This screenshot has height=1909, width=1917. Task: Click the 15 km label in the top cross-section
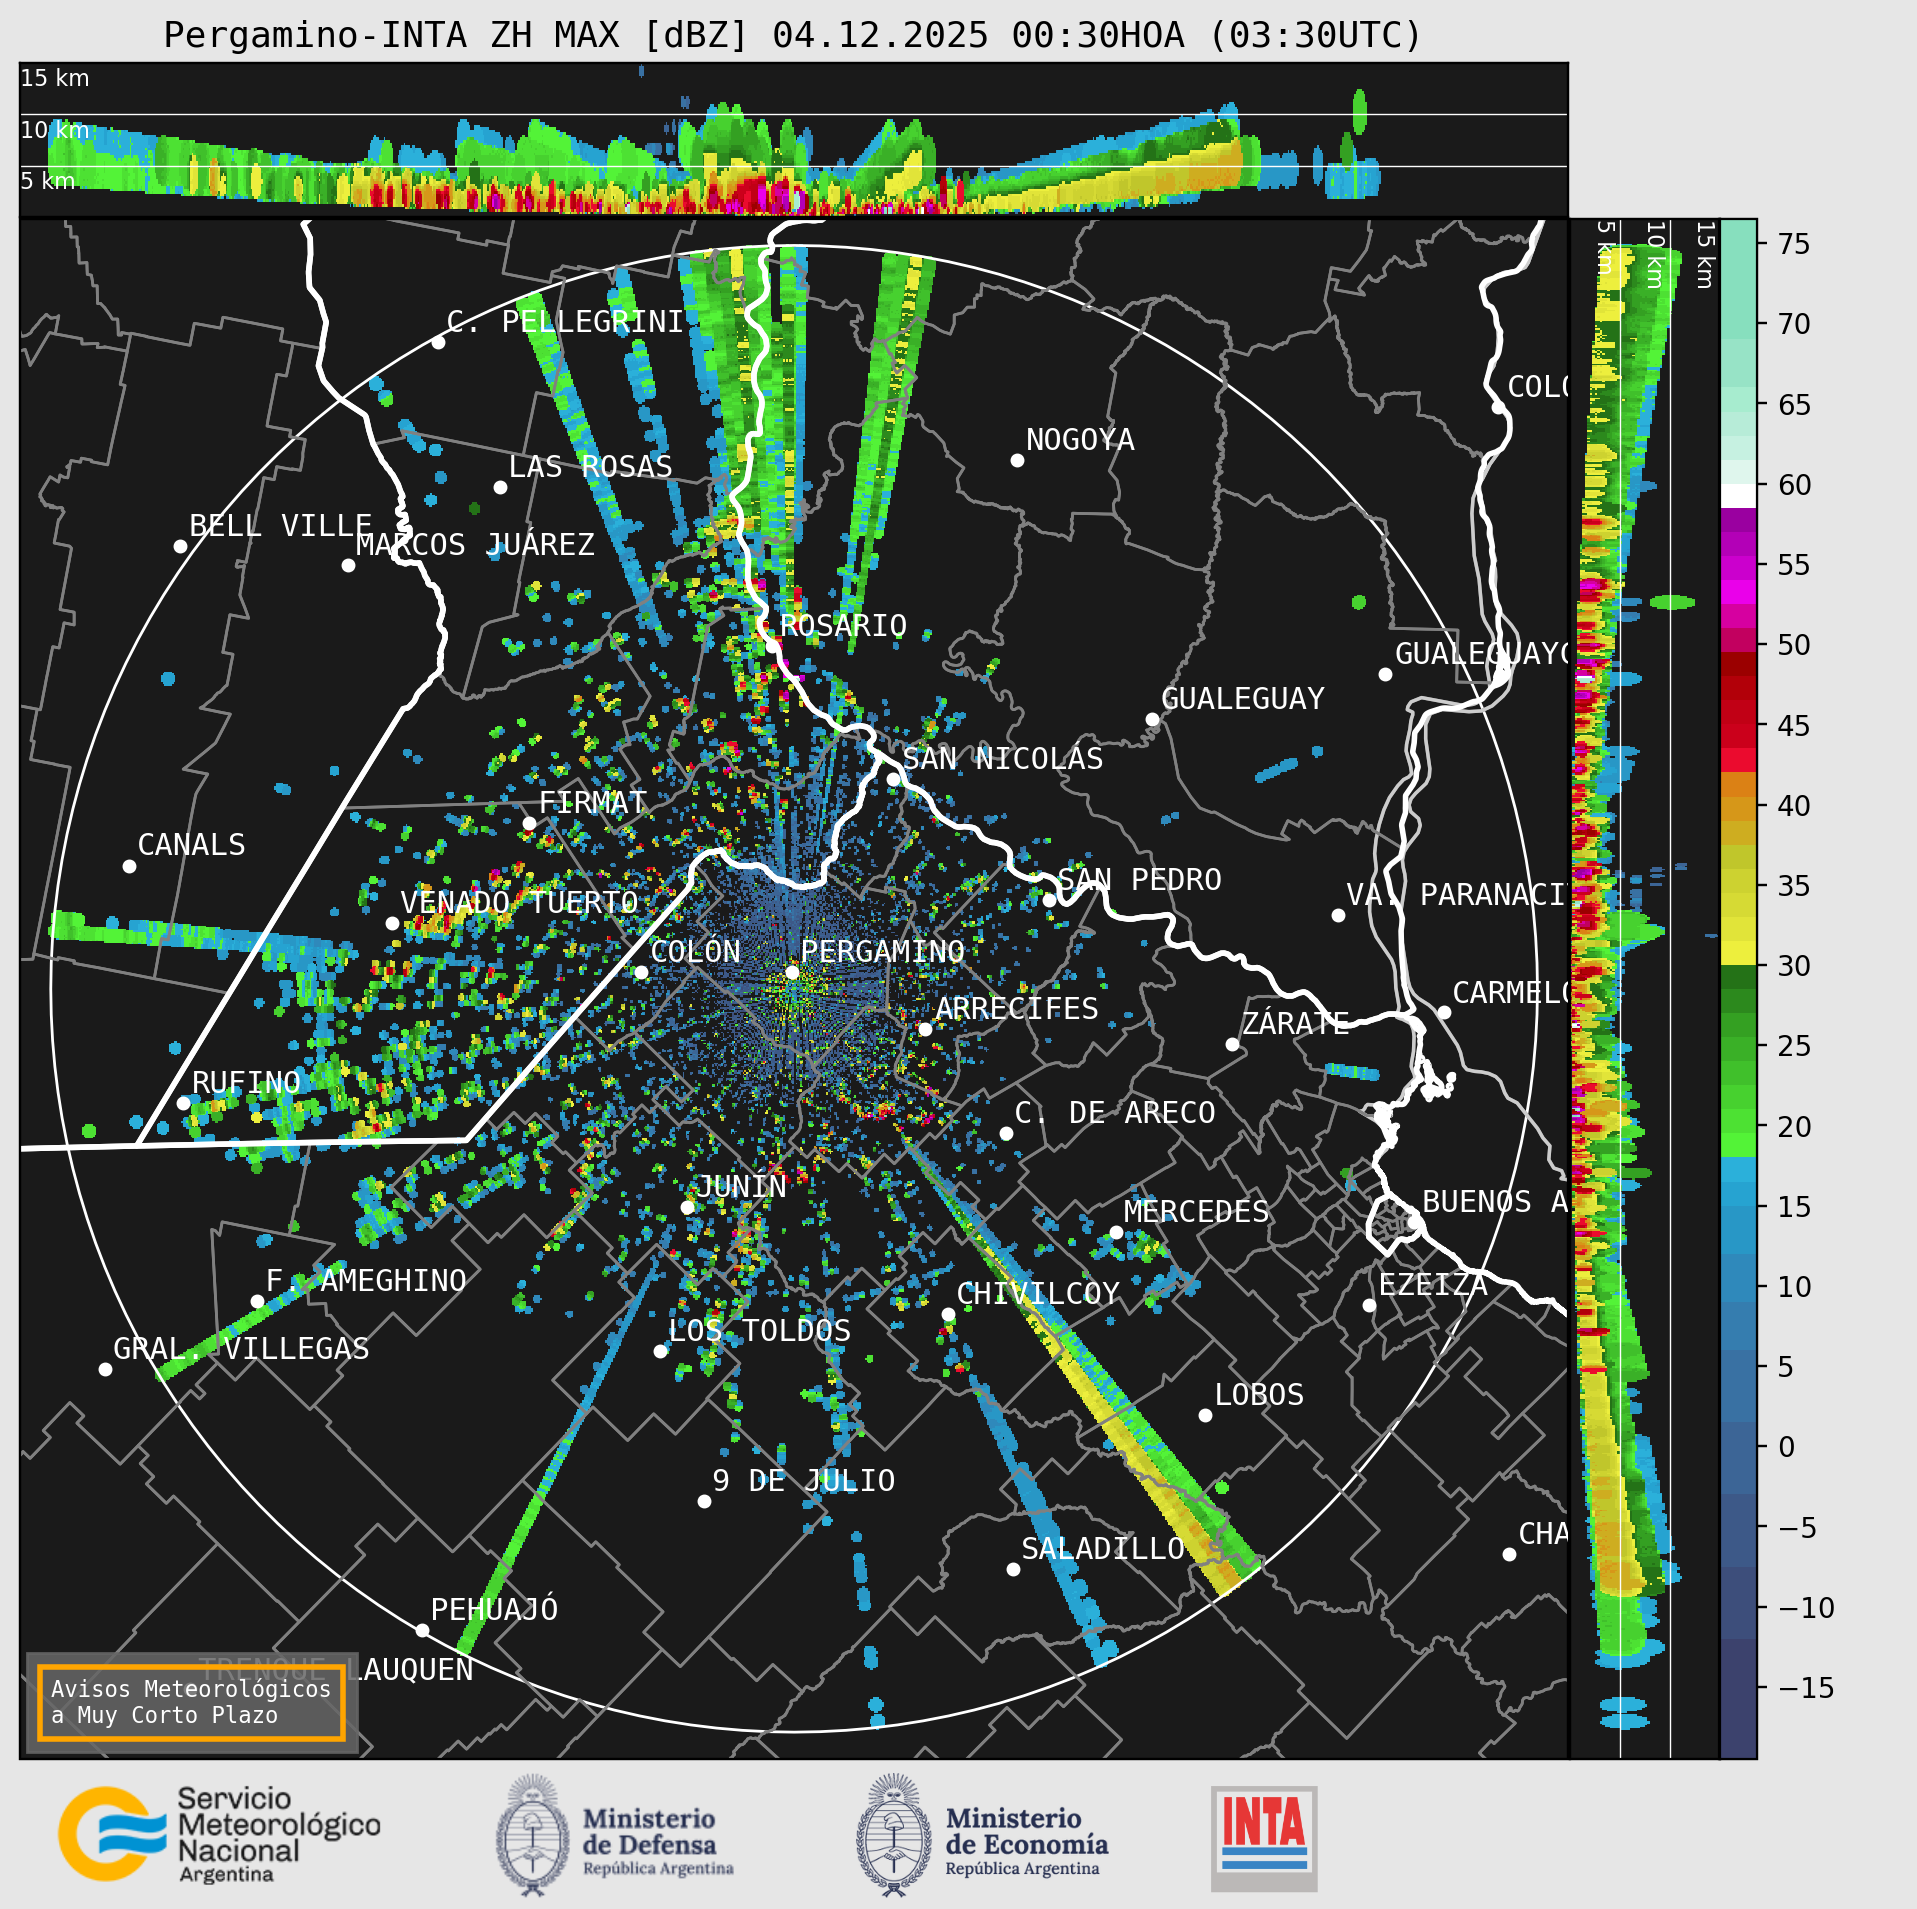55,78
